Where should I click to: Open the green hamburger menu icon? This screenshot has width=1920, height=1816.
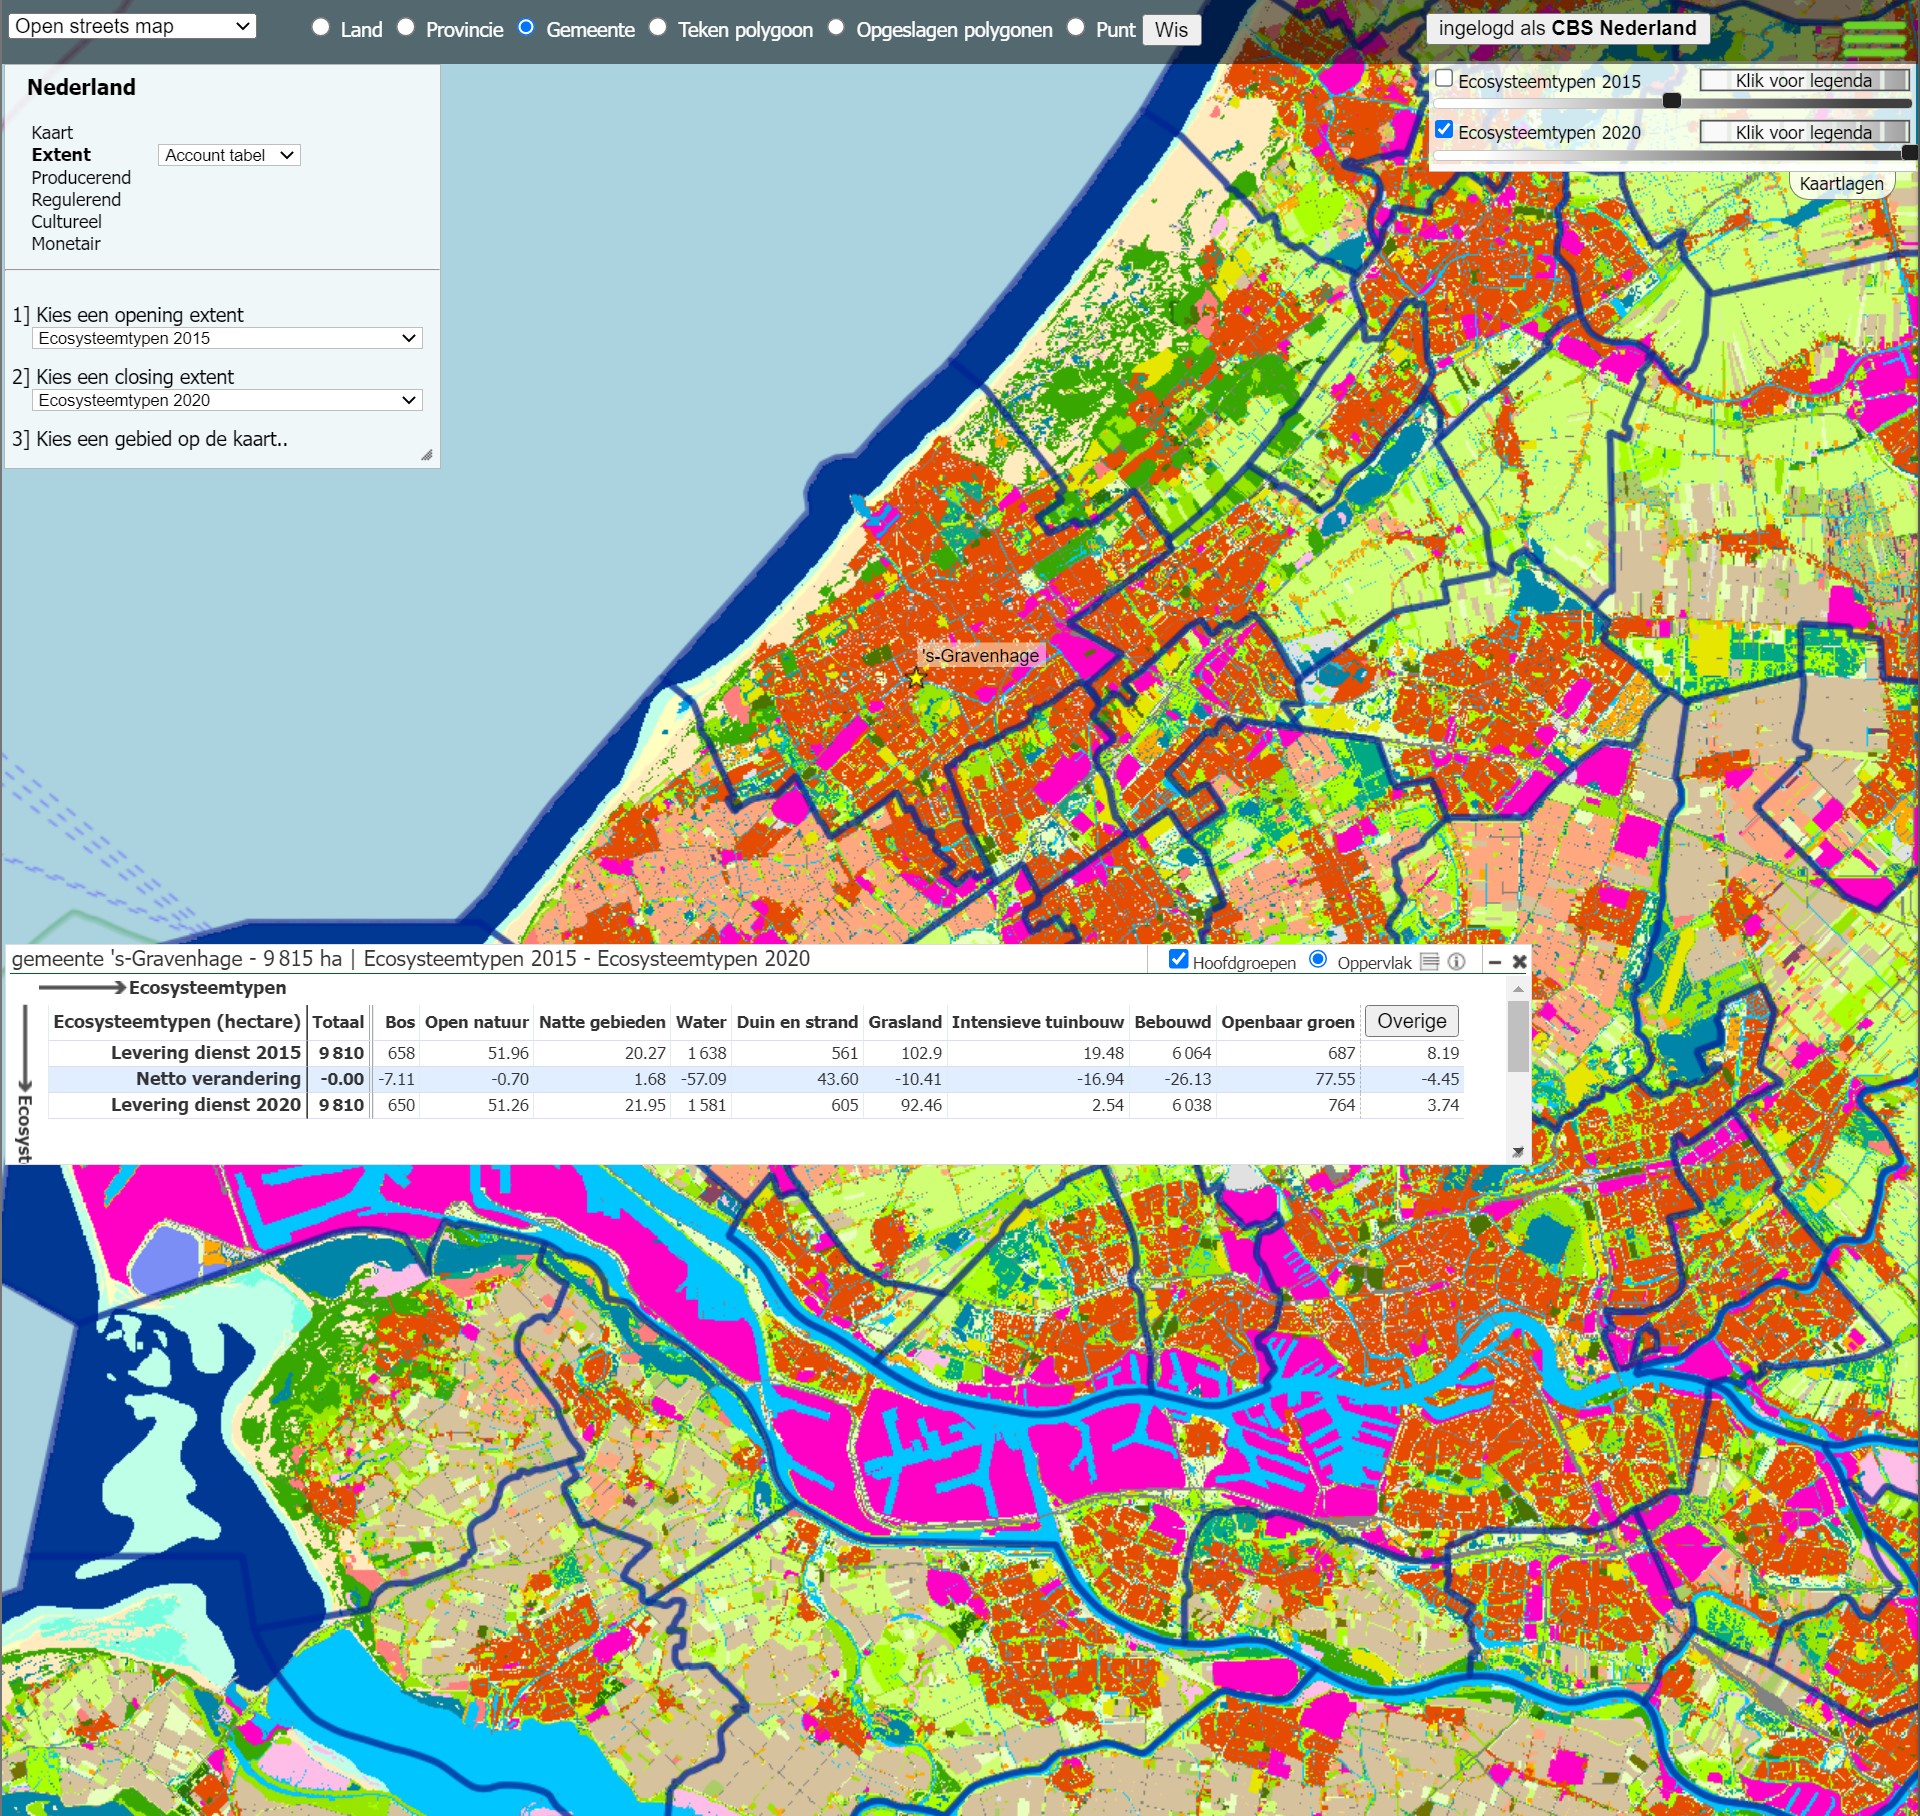1873,39
